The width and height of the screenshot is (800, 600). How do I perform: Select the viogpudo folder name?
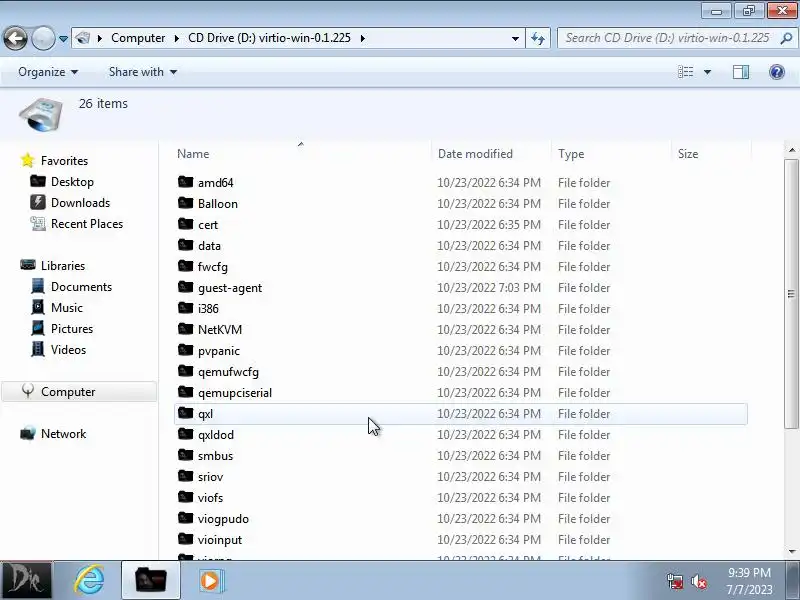coord(223,519)
